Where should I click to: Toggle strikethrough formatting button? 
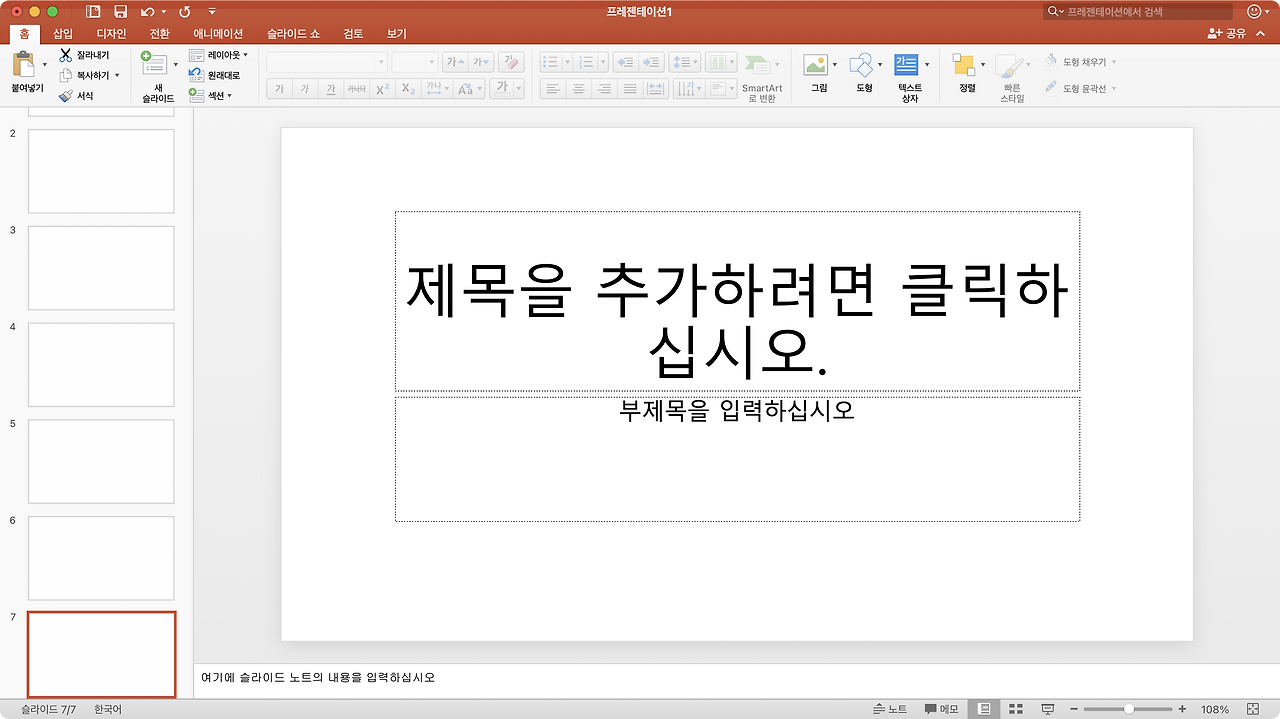click(x=357, y=89)
